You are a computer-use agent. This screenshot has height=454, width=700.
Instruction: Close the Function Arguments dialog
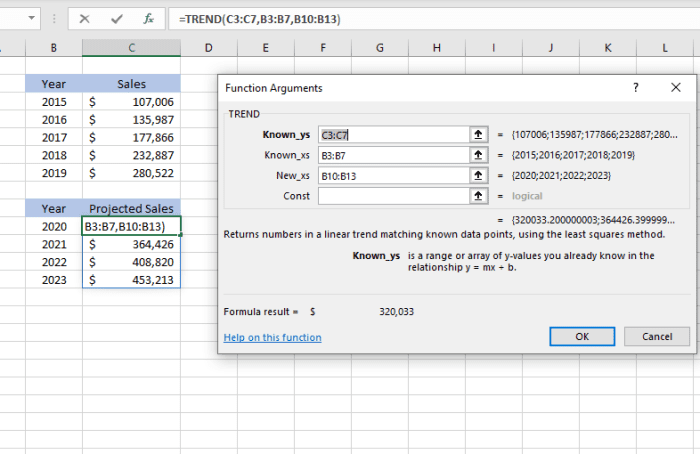675,88
